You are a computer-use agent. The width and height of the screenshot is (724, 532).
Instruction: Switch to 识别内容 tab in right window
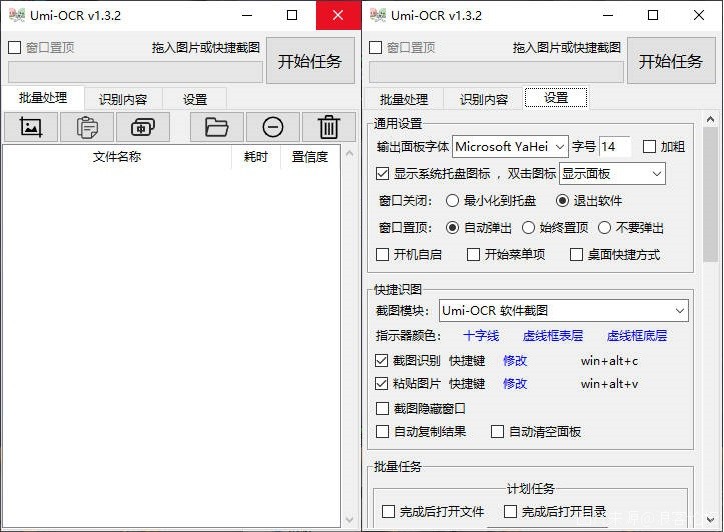[x=484, y=99]
